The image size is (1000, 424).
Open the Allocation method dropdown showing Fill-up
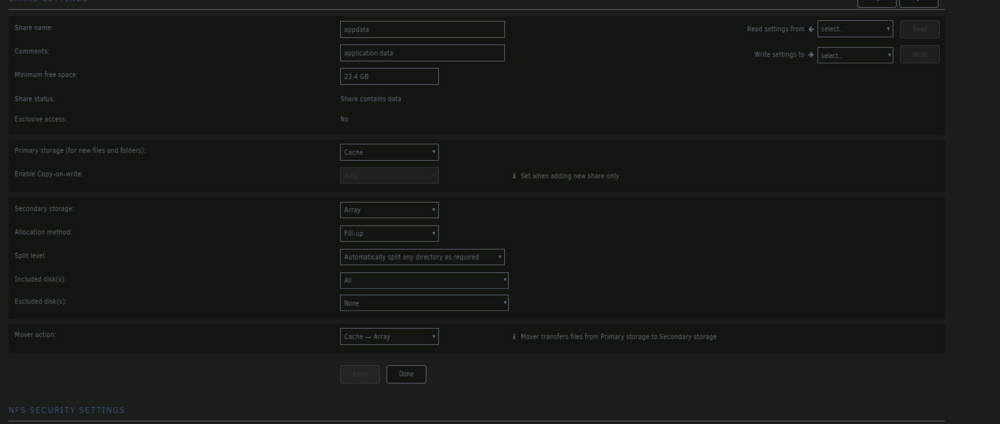389,233
